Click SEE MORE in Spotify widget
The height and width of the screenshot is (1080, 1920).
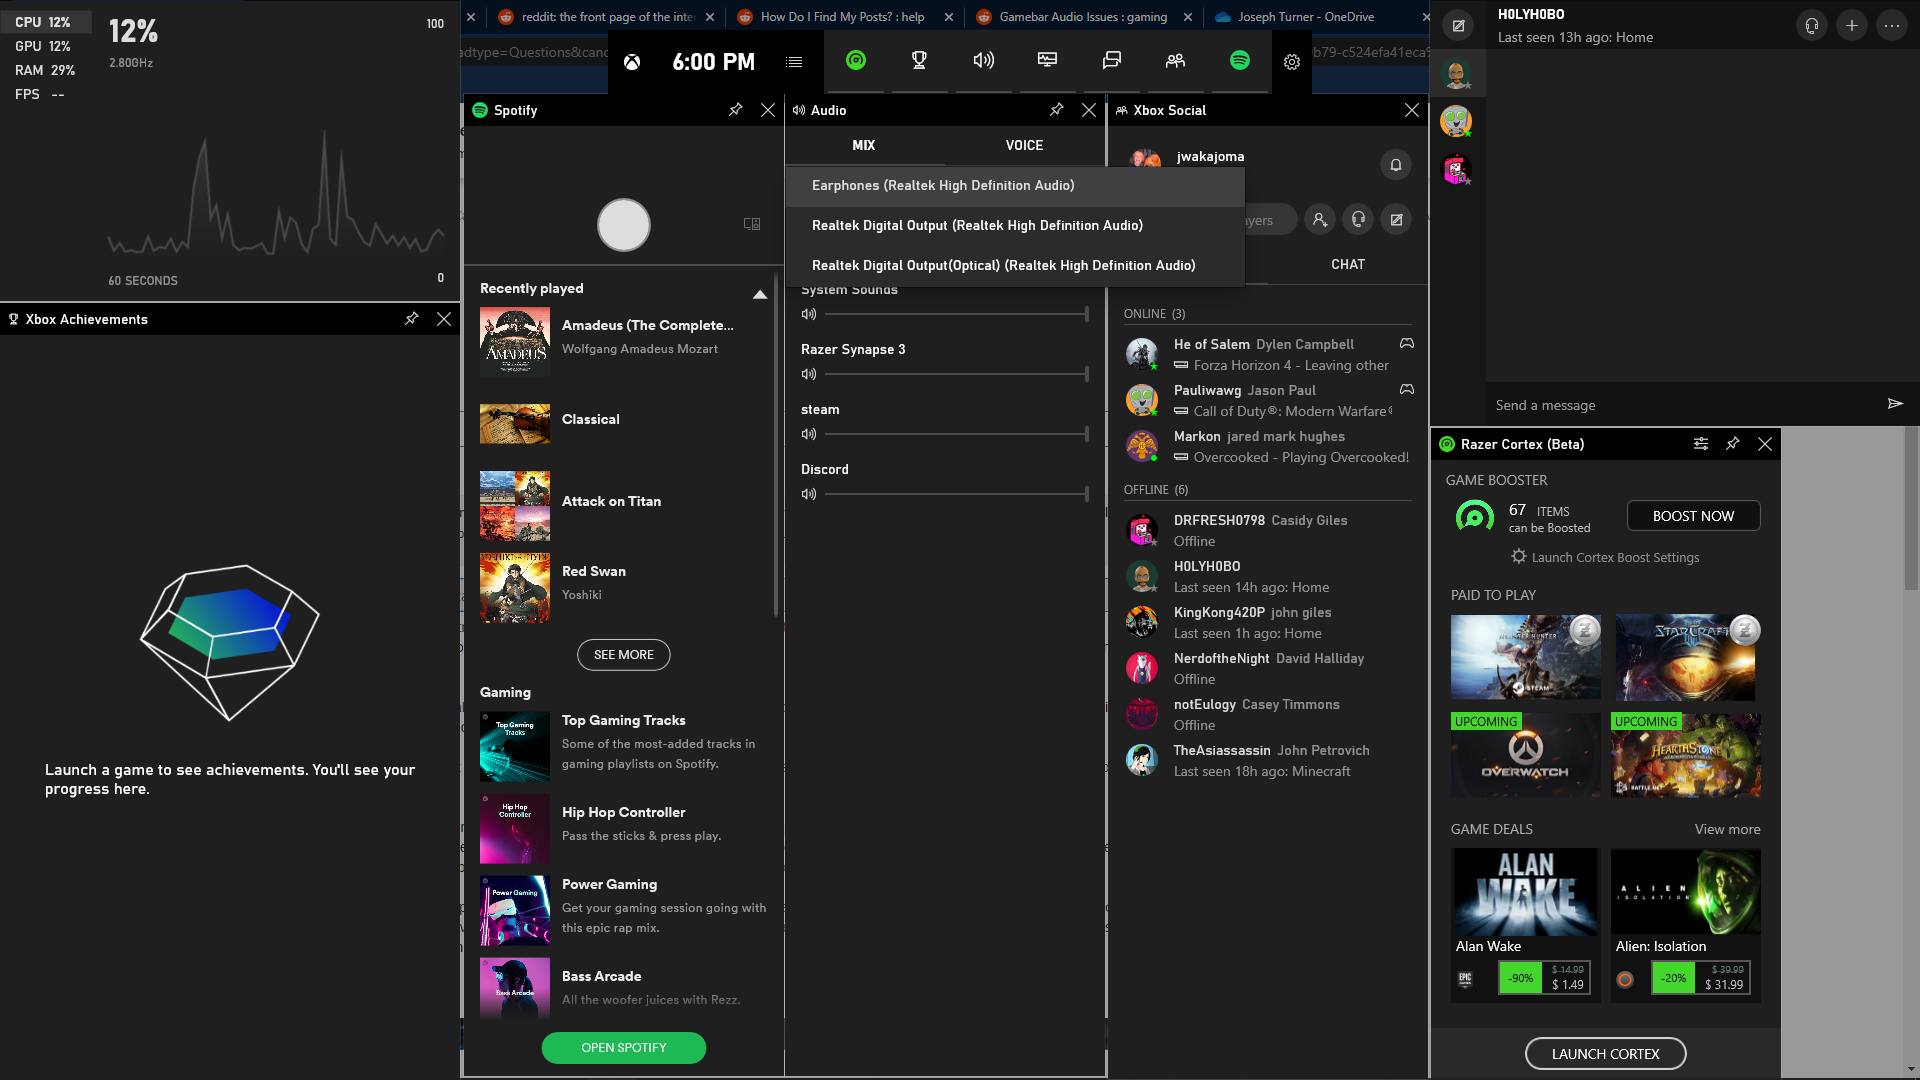[624, 655]
